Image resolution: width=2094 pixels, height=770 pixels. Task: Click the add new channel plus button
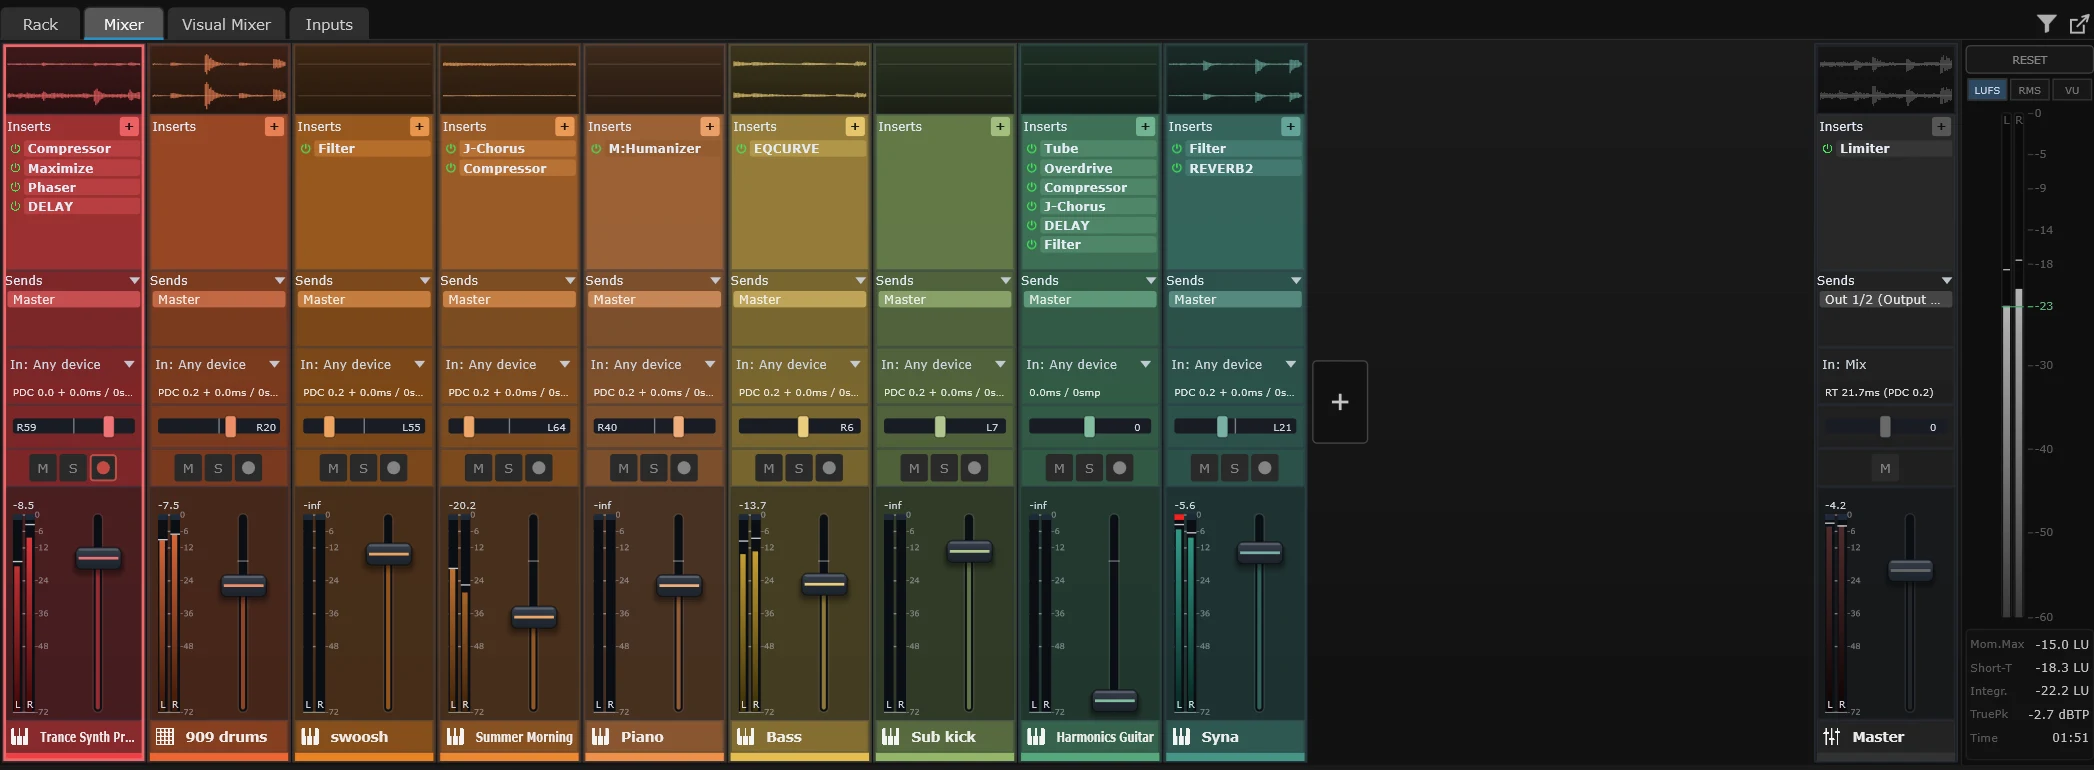point(1340,402)
